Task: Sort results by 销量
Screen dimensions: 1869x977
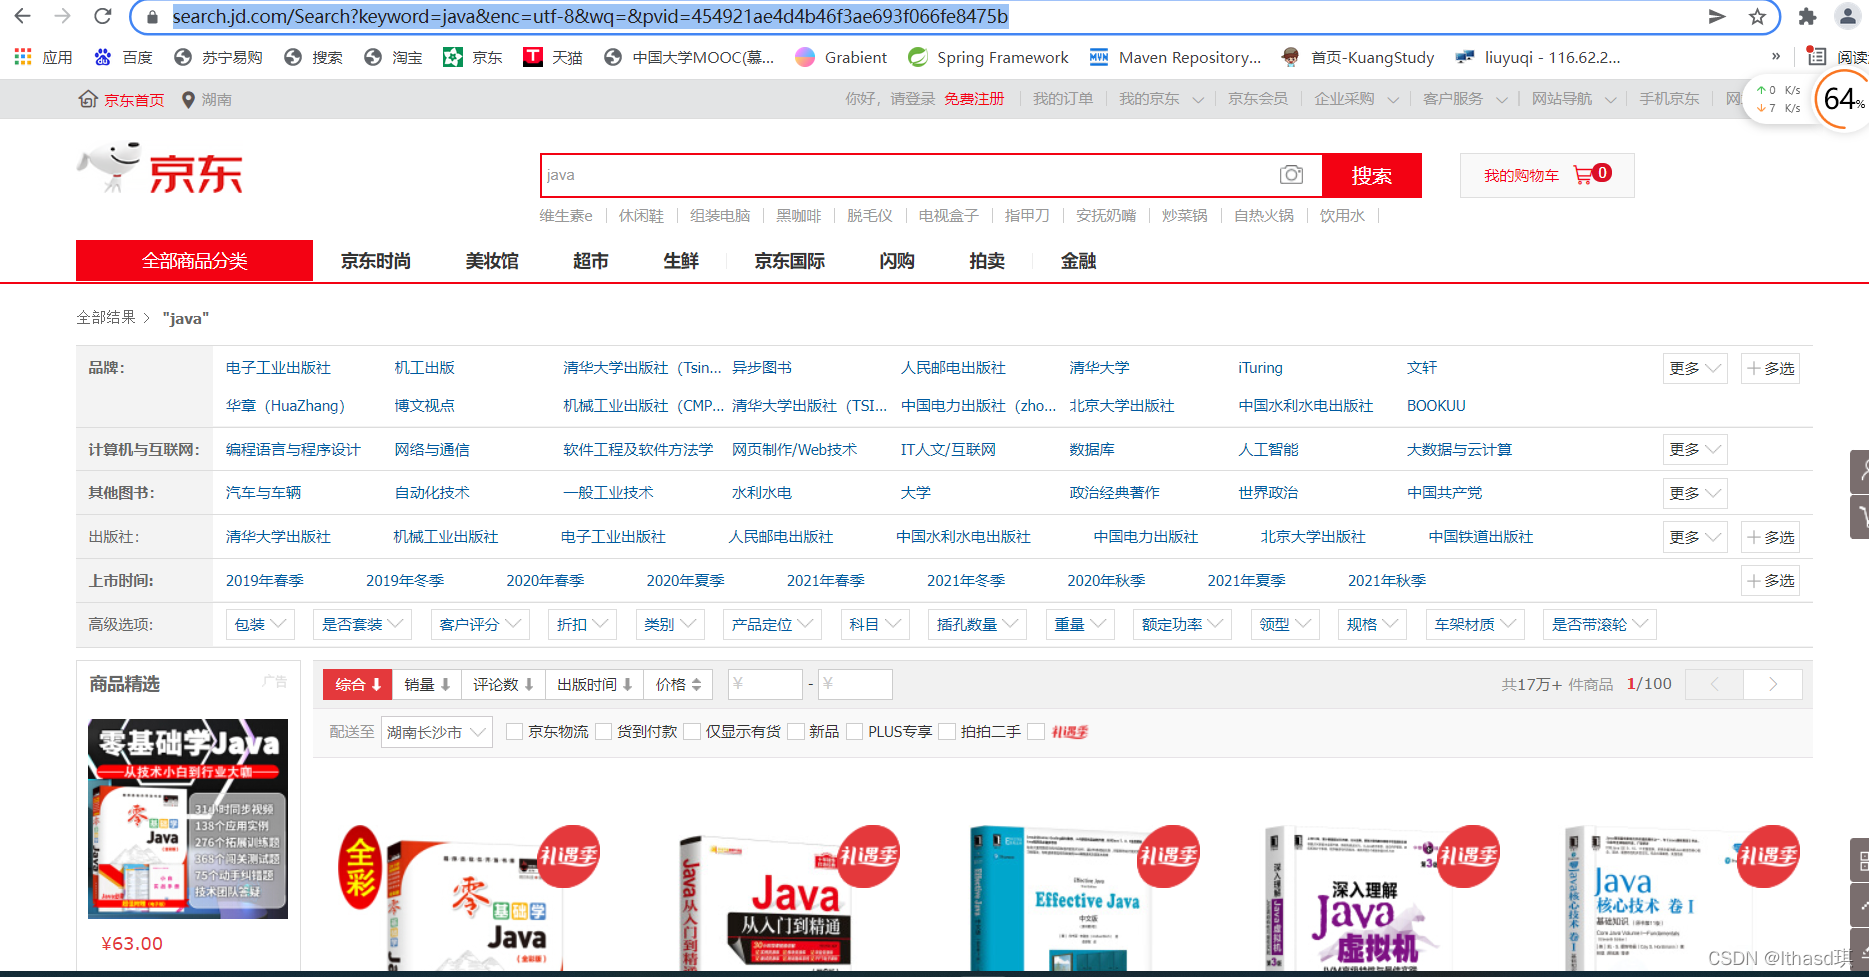Action: tap(427, 684)
